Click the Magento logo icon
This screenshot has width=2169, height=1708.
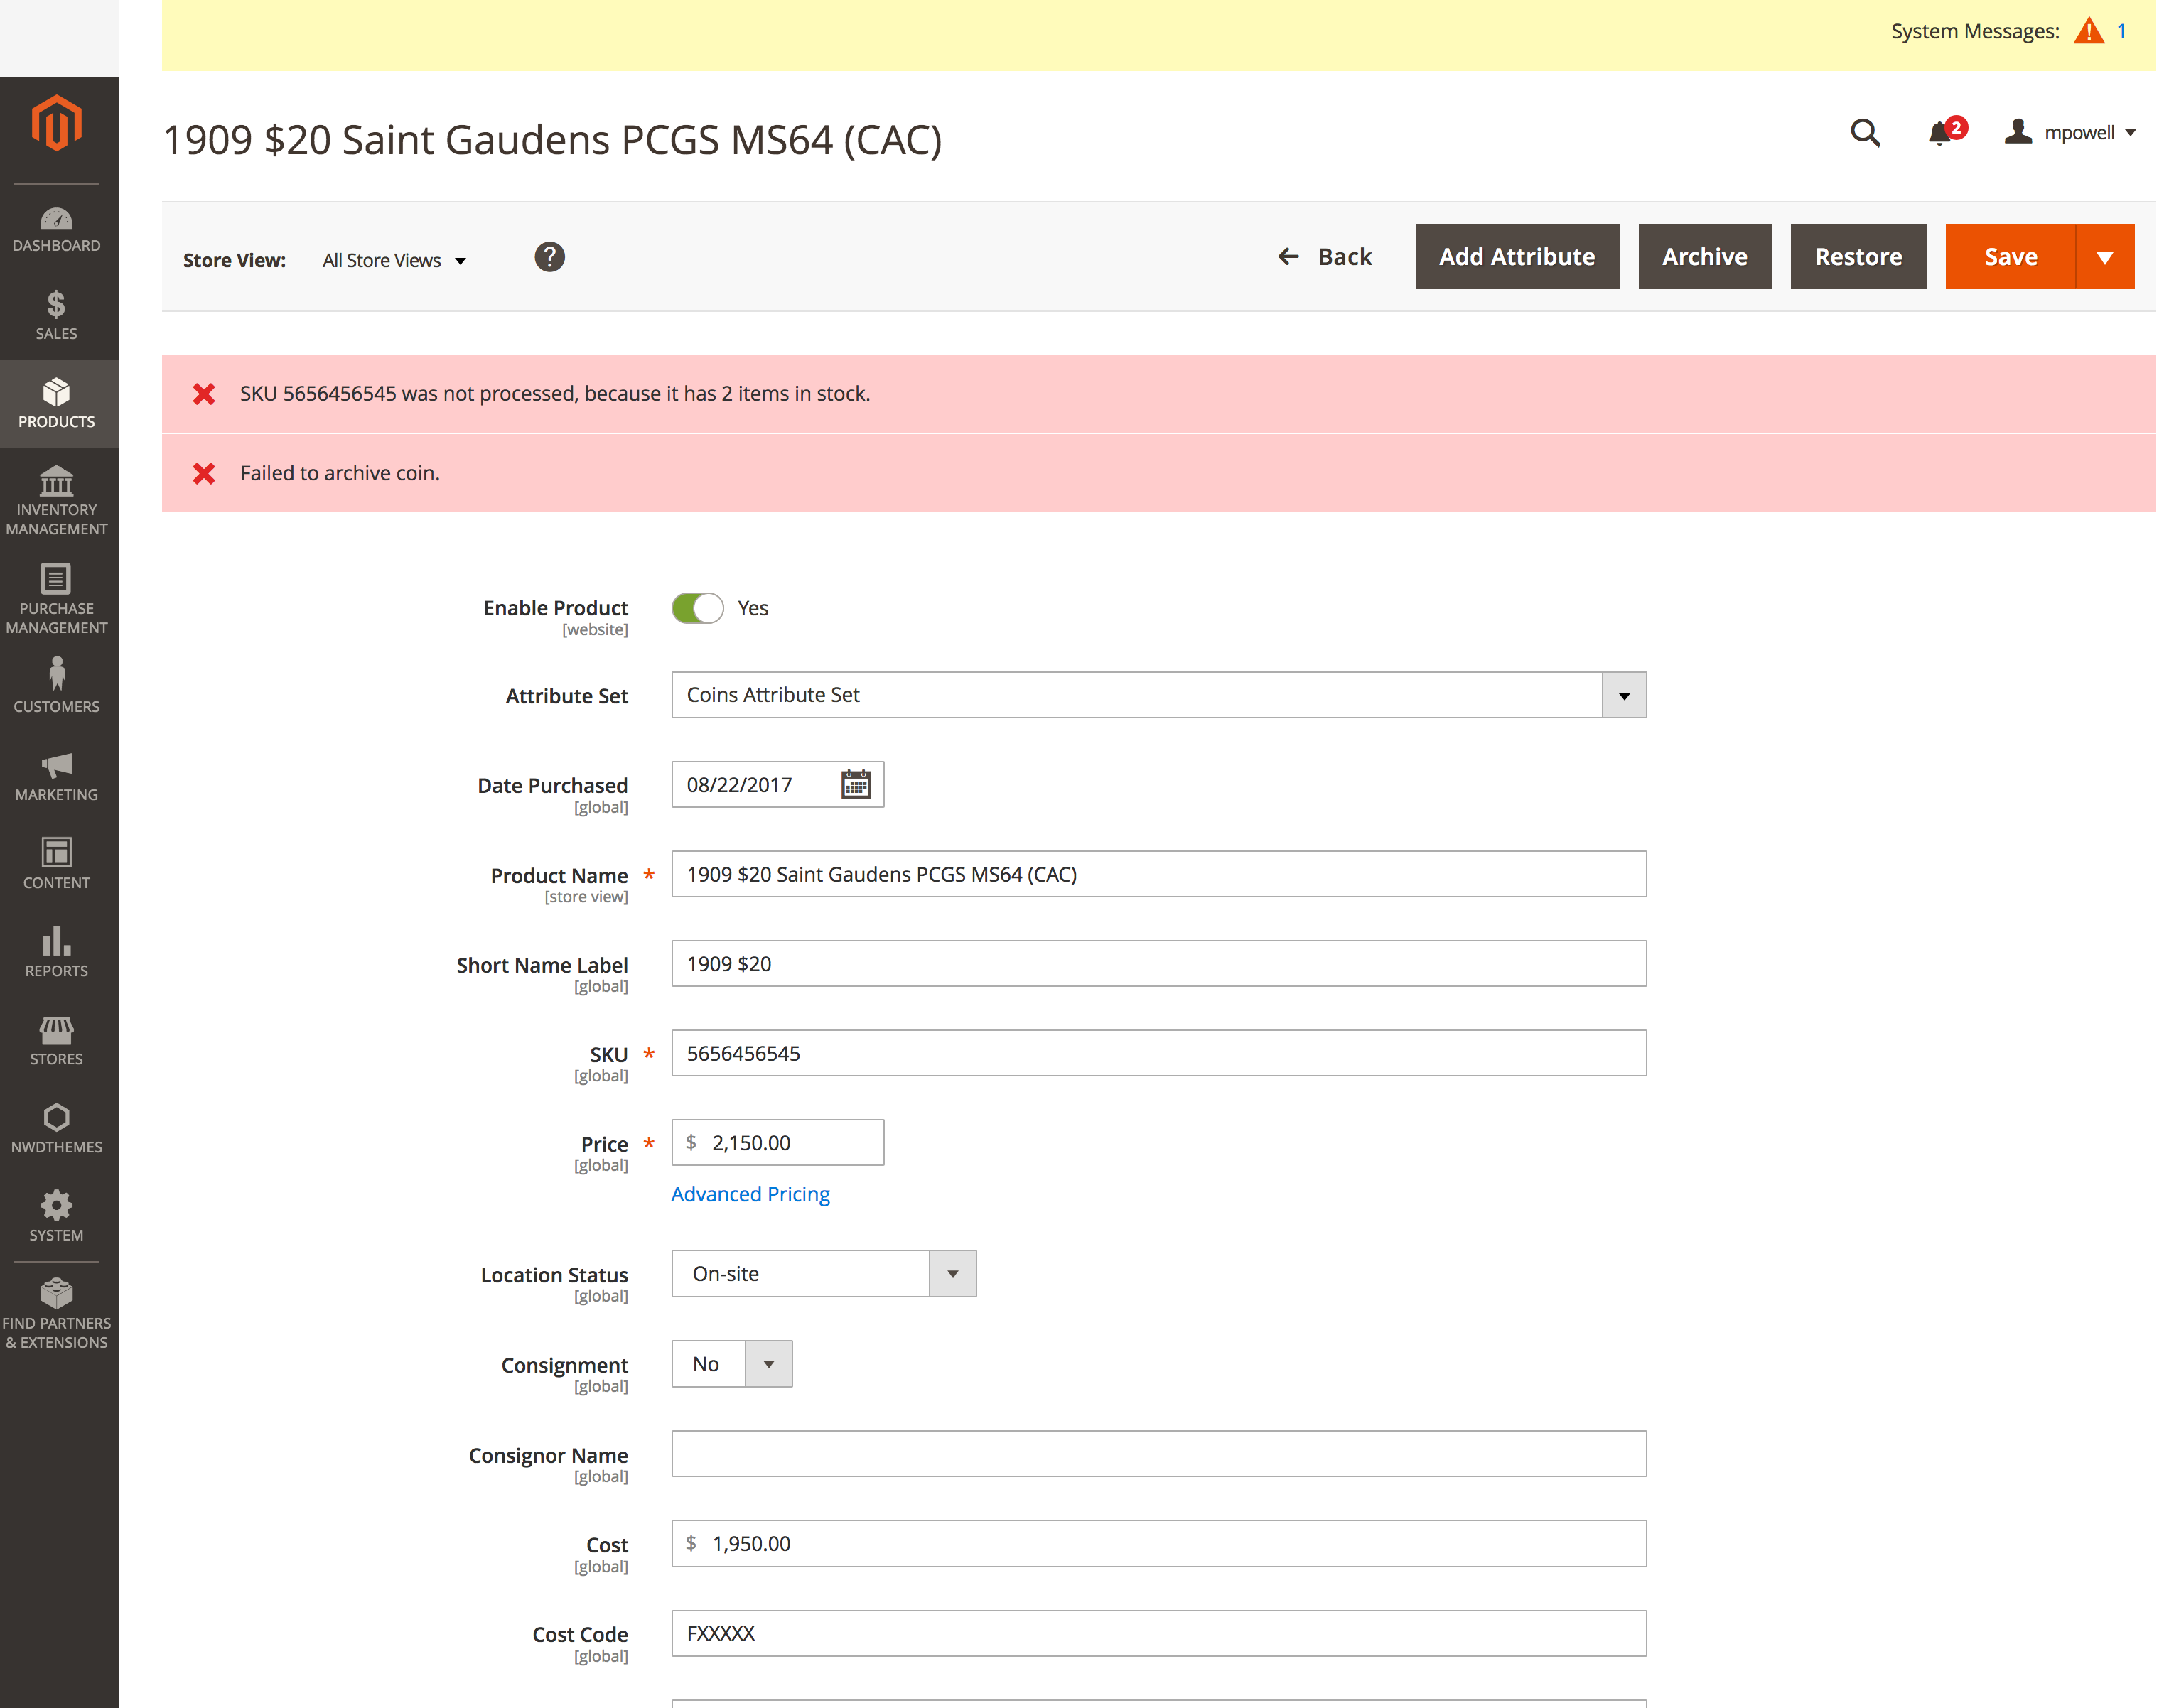[x=56, y=124]
